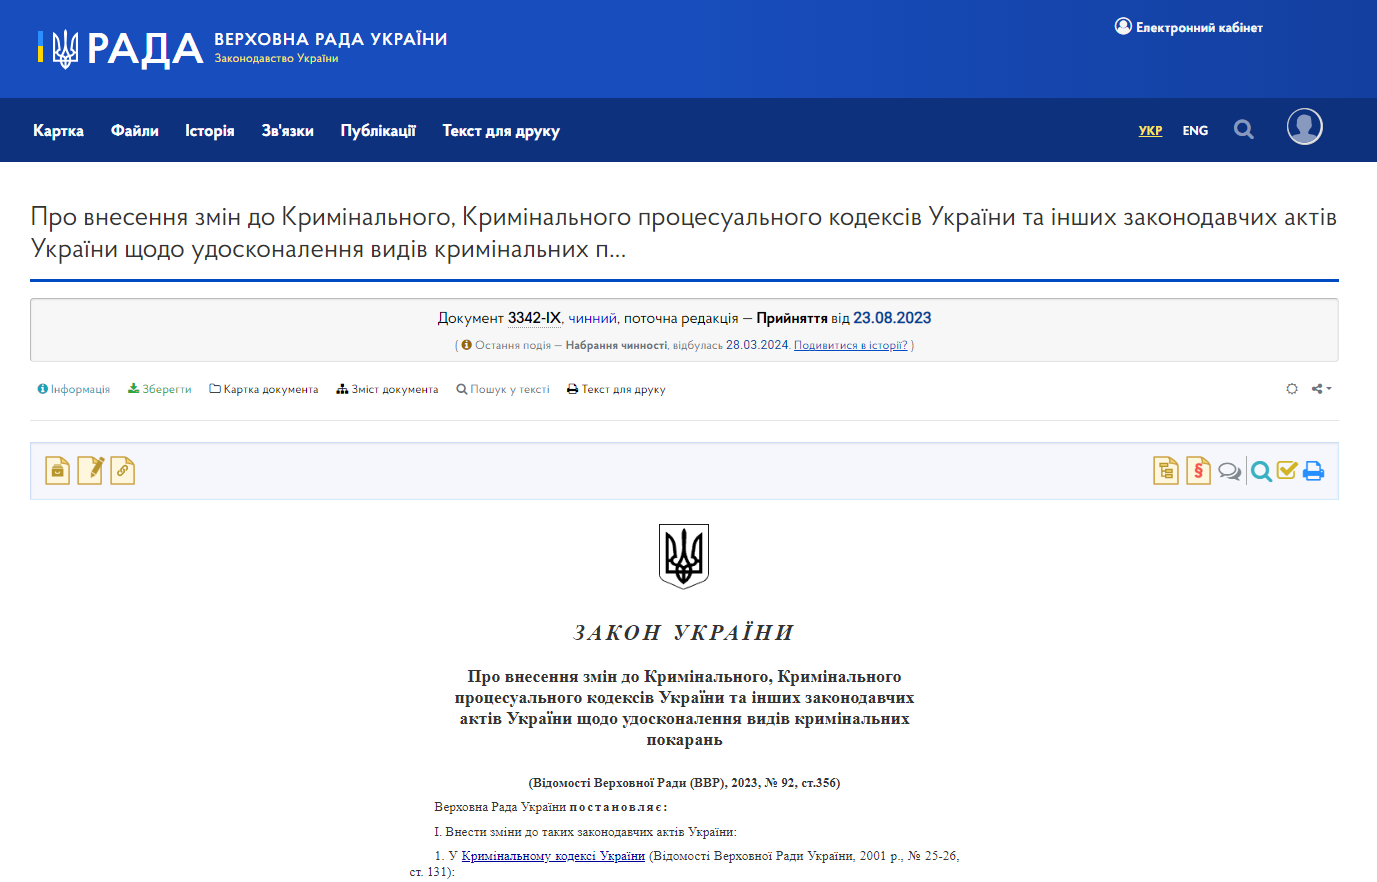This screenshot has height=882, width=1377.
Task: Open the document briefcase icon in toolbar
Action: (x=58, y=470)
